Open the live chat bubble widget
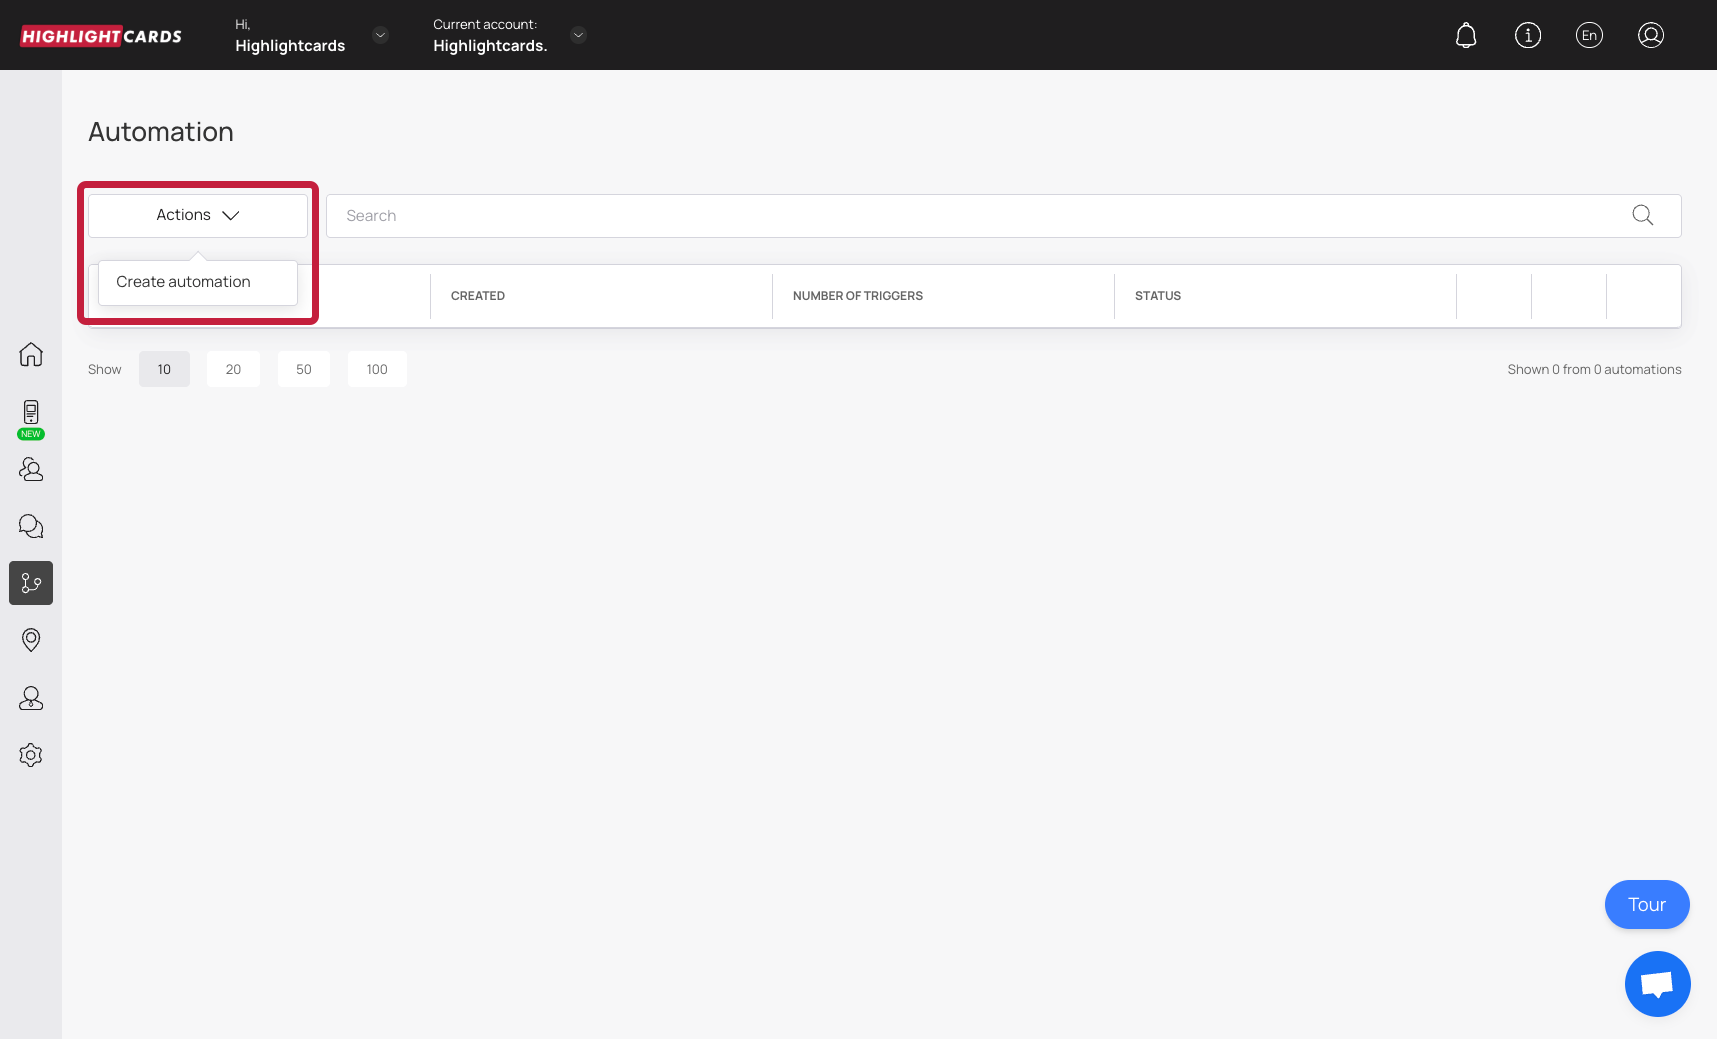Image resolution: width=1717 pixels, height=1039 pixels. click(x=1657, y=984)
